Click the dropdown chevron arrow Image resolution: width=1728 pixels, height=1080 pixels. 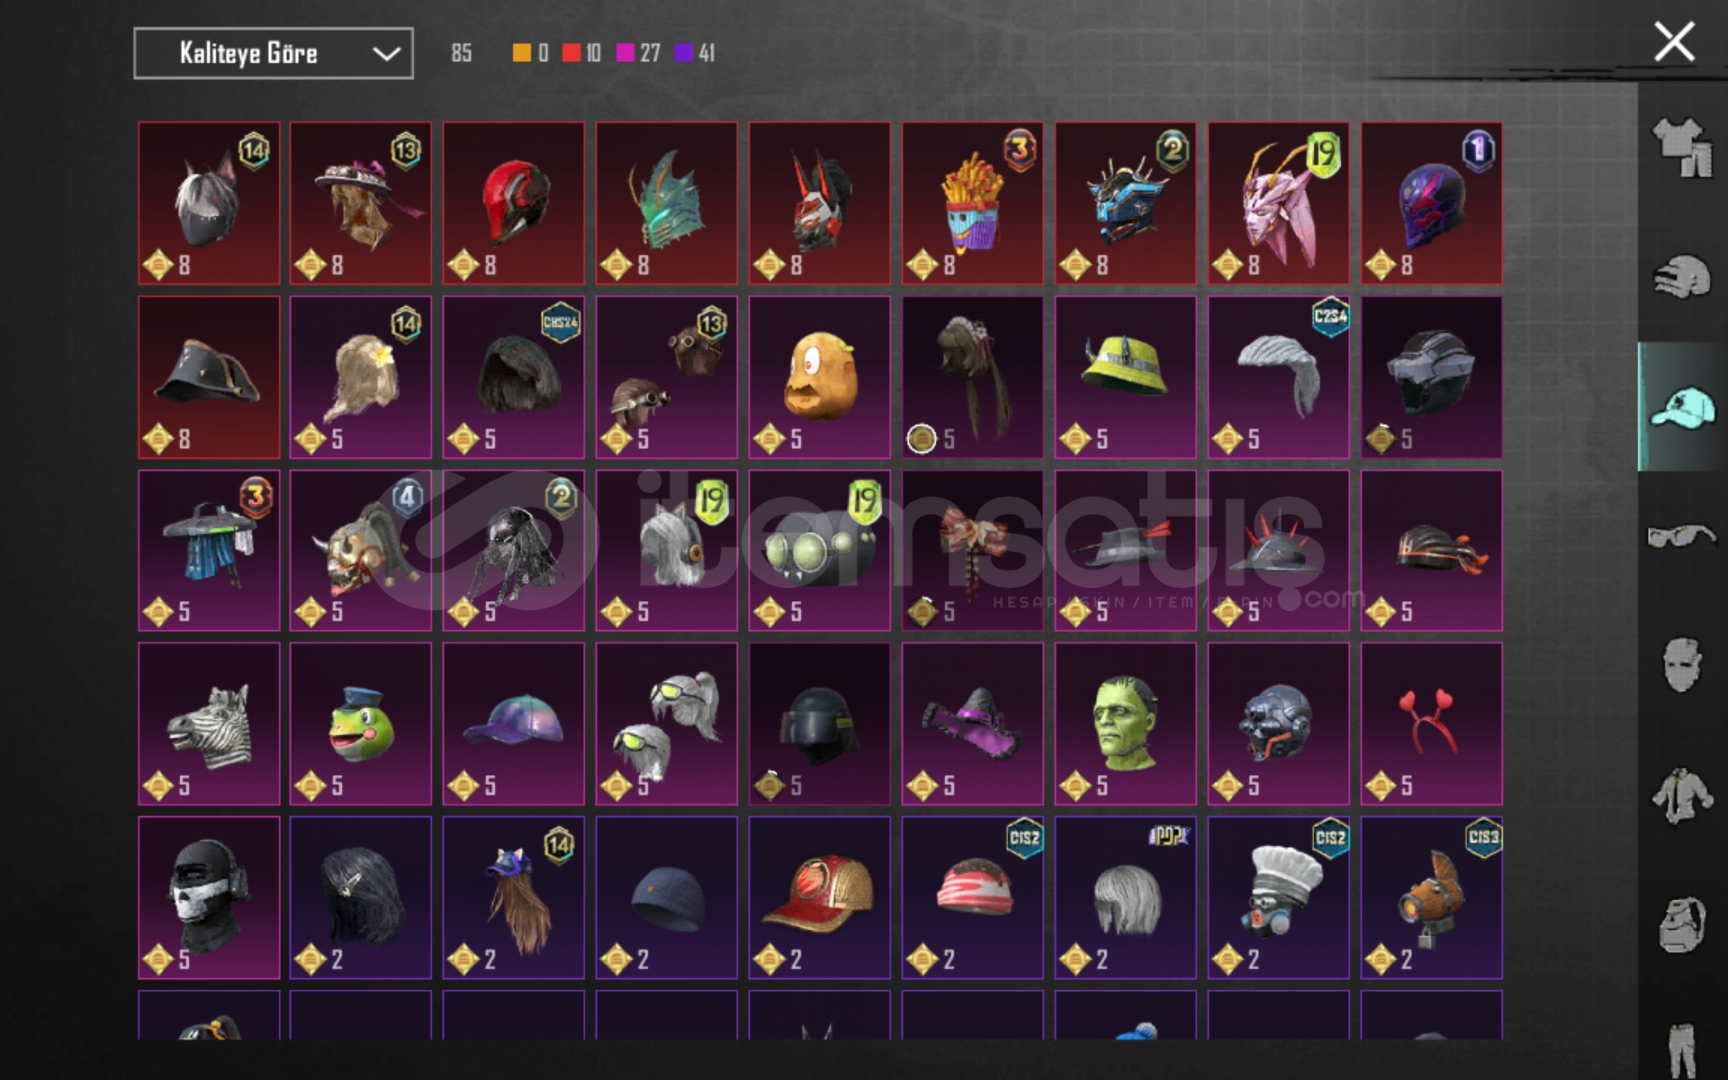click(x=386, y=54)
